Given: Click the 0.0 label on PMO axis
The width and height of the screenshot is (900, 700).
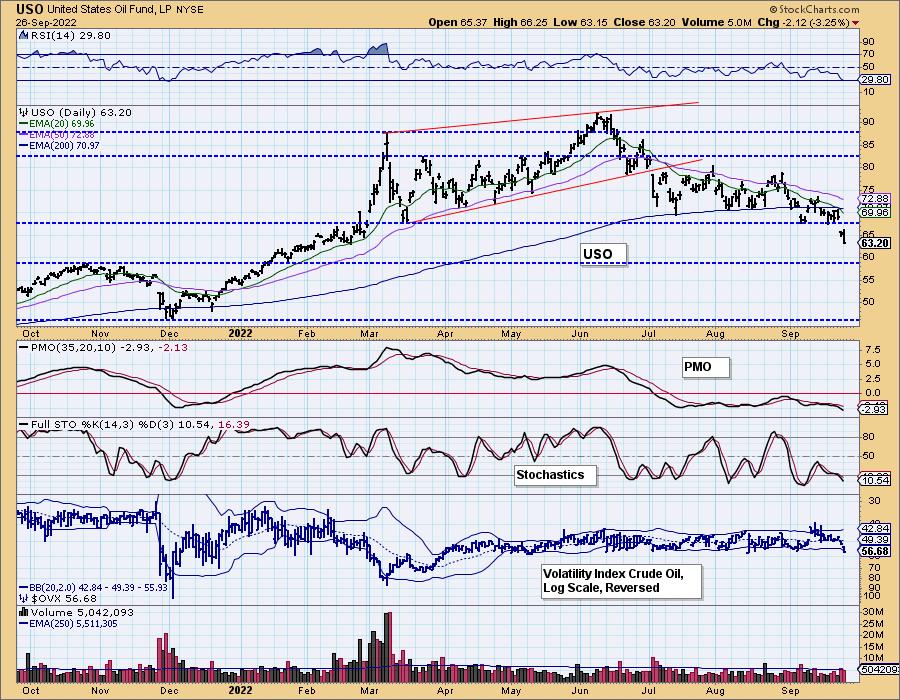Looking at the screenshot, I should [874, 393].
